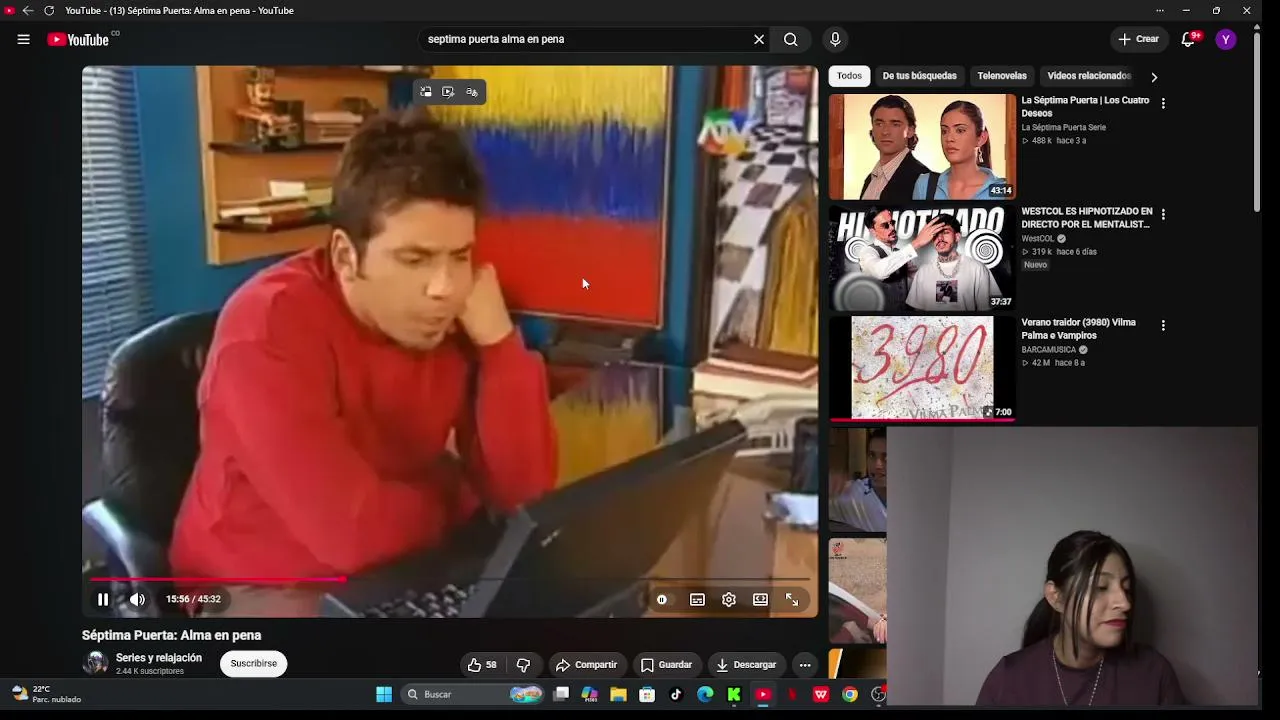1280x720 pixels.
Task: Share the video via Compartir
Action: (x=587, y=665)
